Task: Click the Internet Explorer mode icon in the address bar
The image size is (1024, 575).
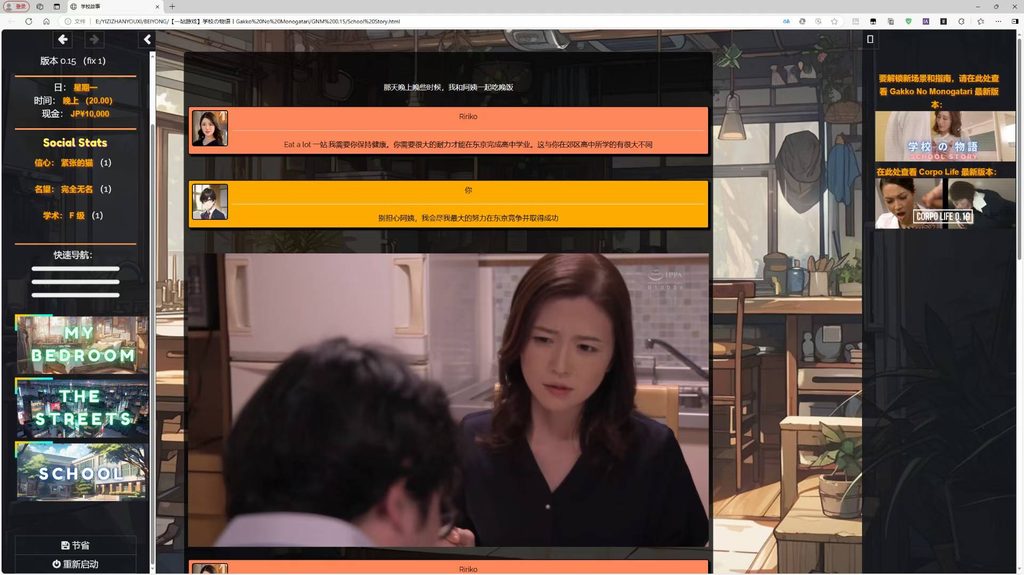Action: coord(802,21)
